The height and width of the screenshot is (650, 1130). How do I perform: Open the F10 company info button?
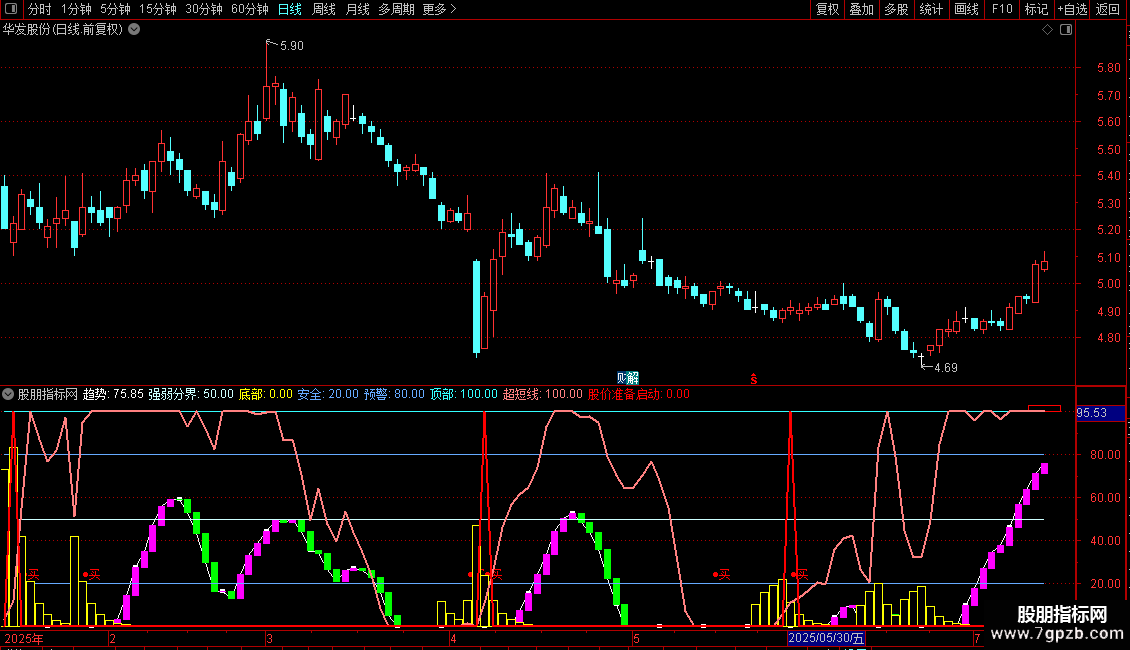[x=1001, y=10]
